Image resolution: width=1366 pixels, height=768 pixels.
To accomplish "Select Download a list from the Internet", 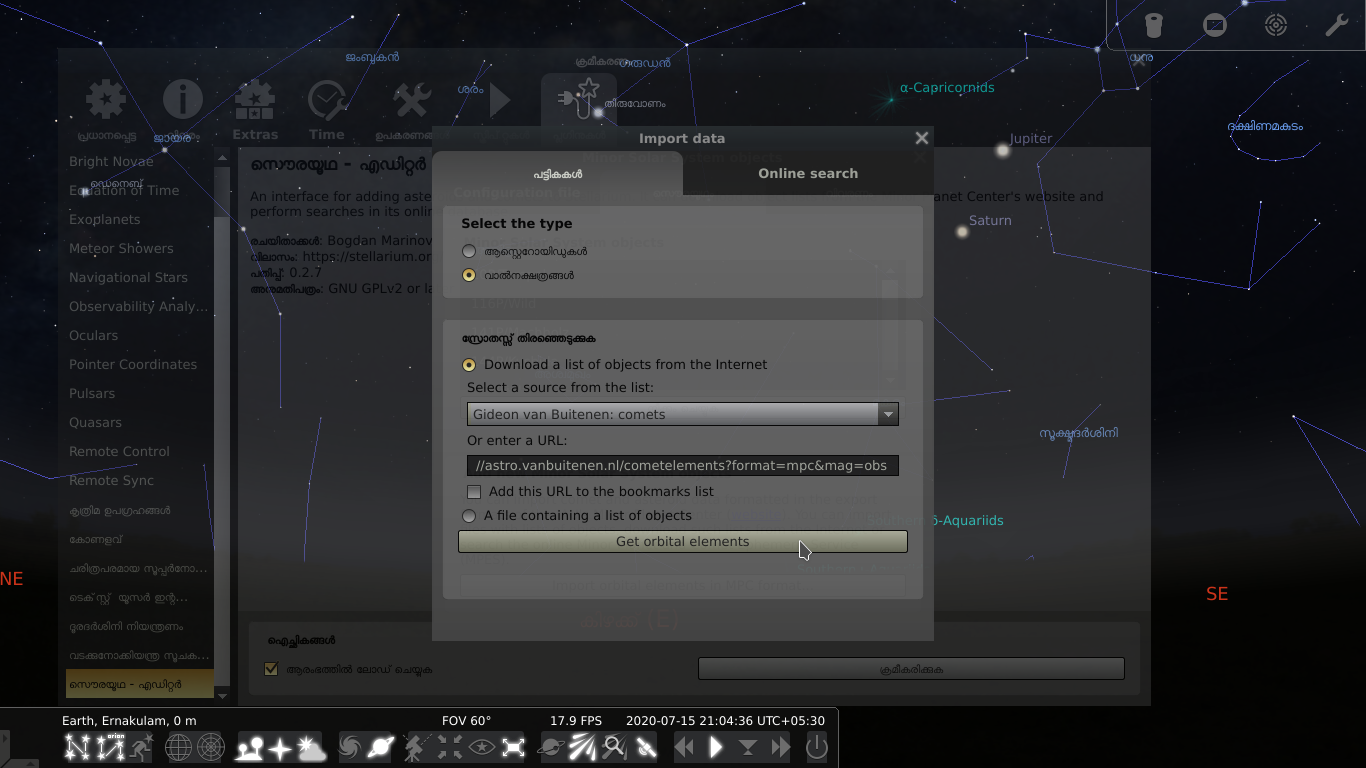I will pos(469,365).
